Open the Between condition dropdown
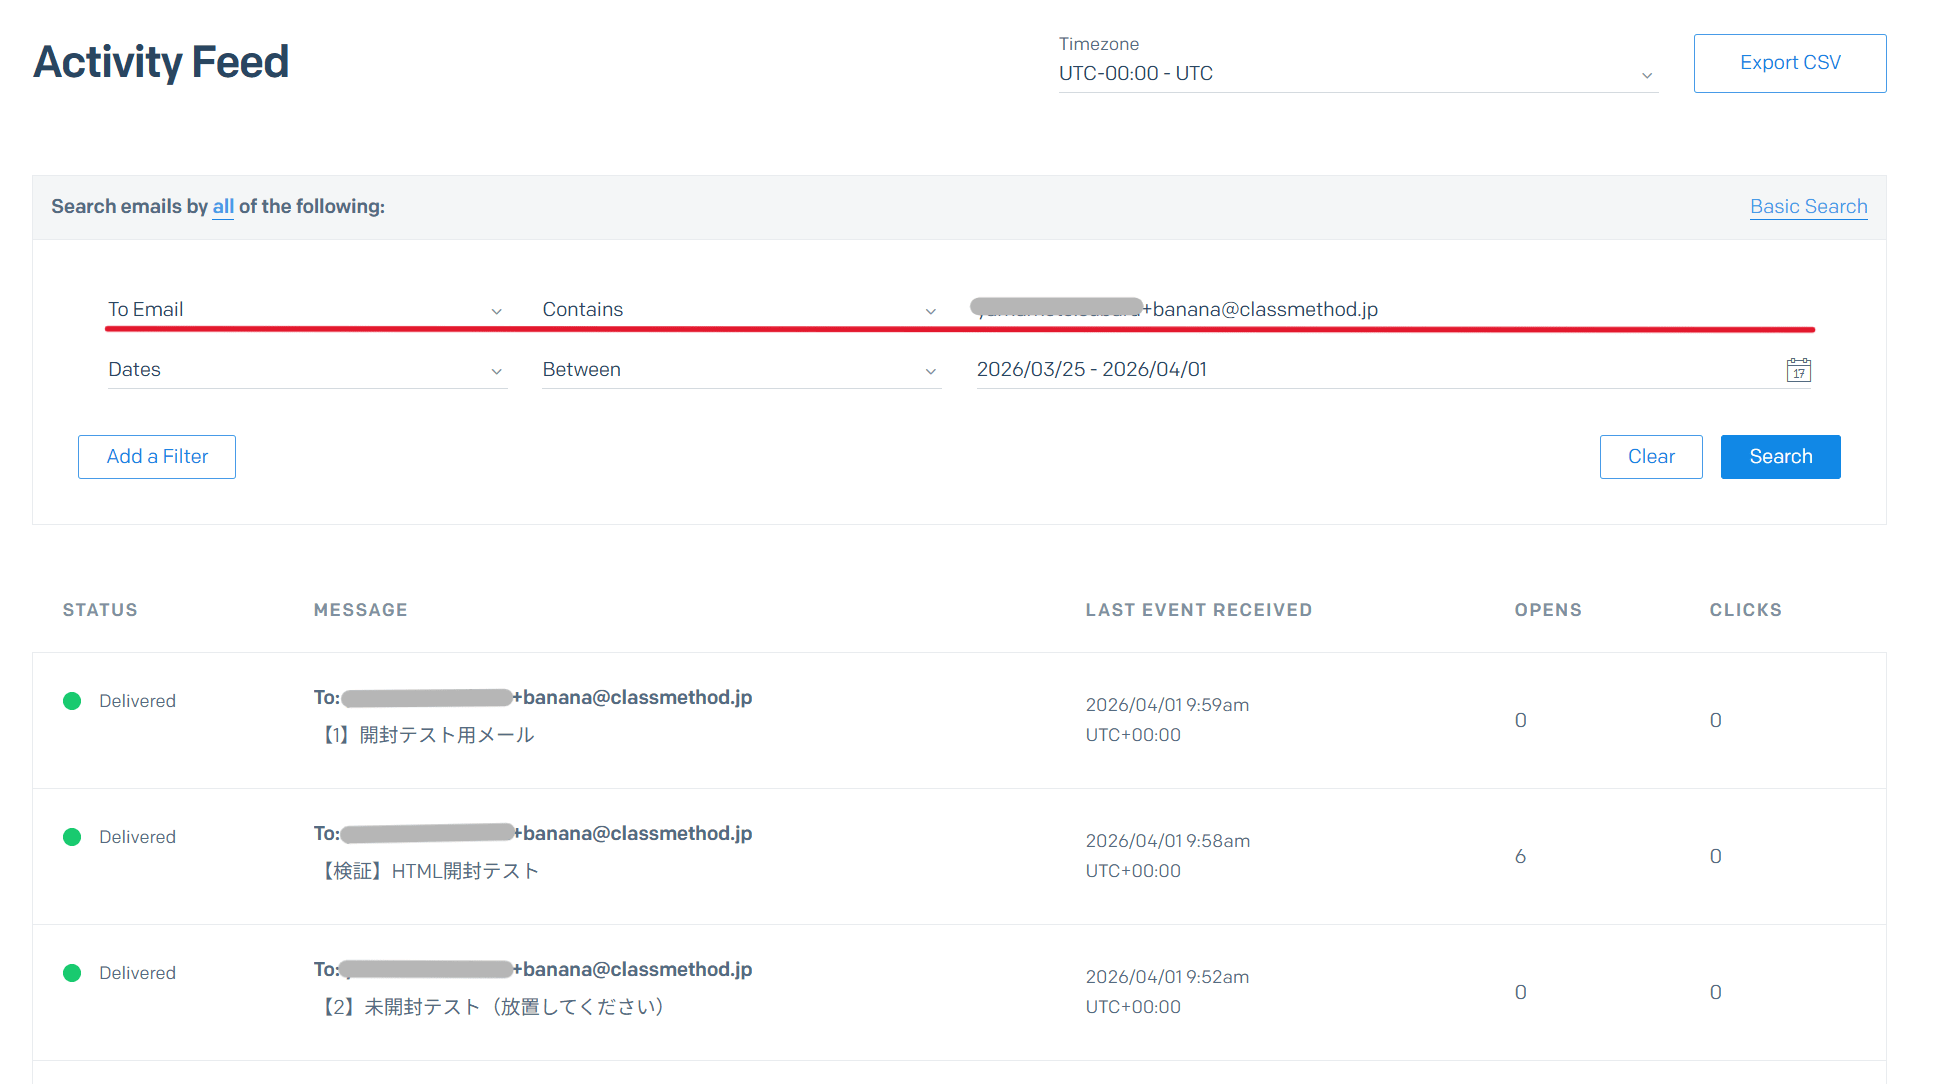1936x1084 pixels. click(x=740, y=370)
